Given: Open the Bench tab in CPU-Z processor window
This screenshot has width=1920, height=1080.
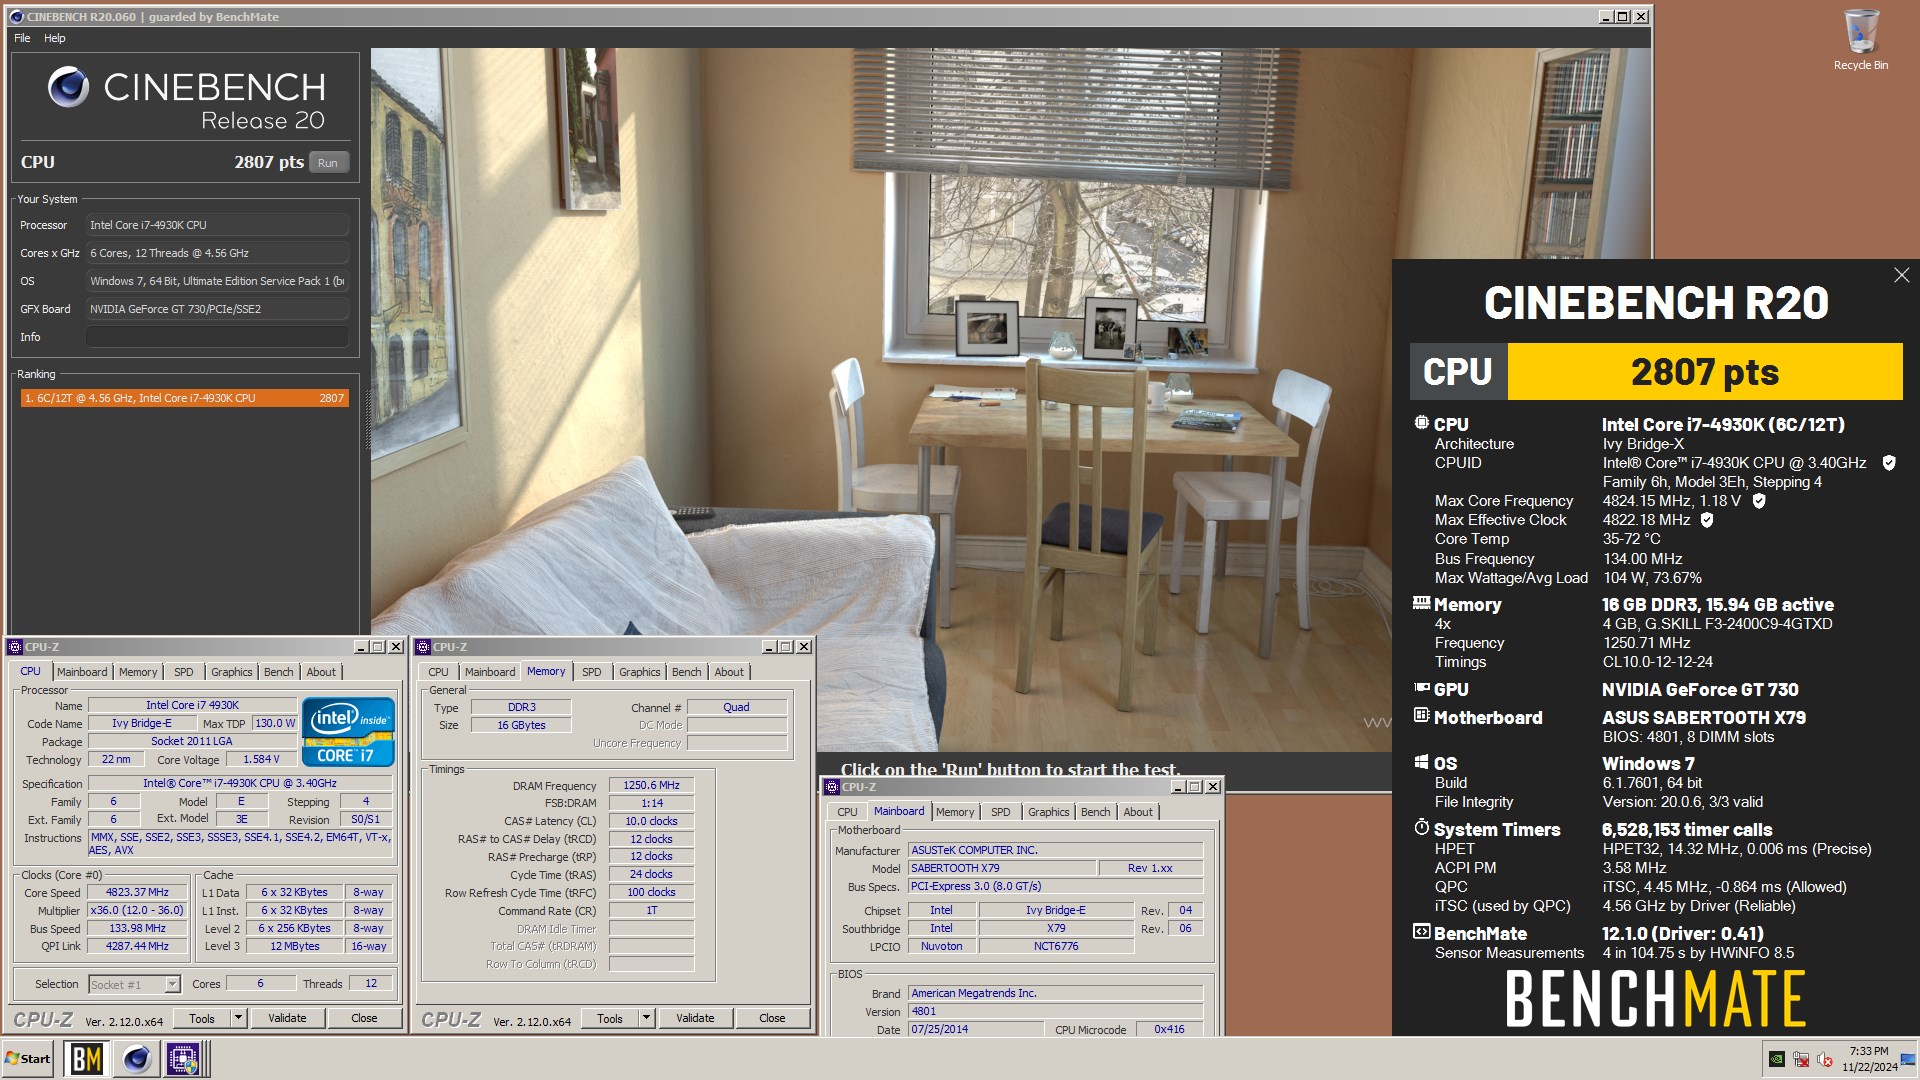Looking at the screenshot, I should coord(279,672).
